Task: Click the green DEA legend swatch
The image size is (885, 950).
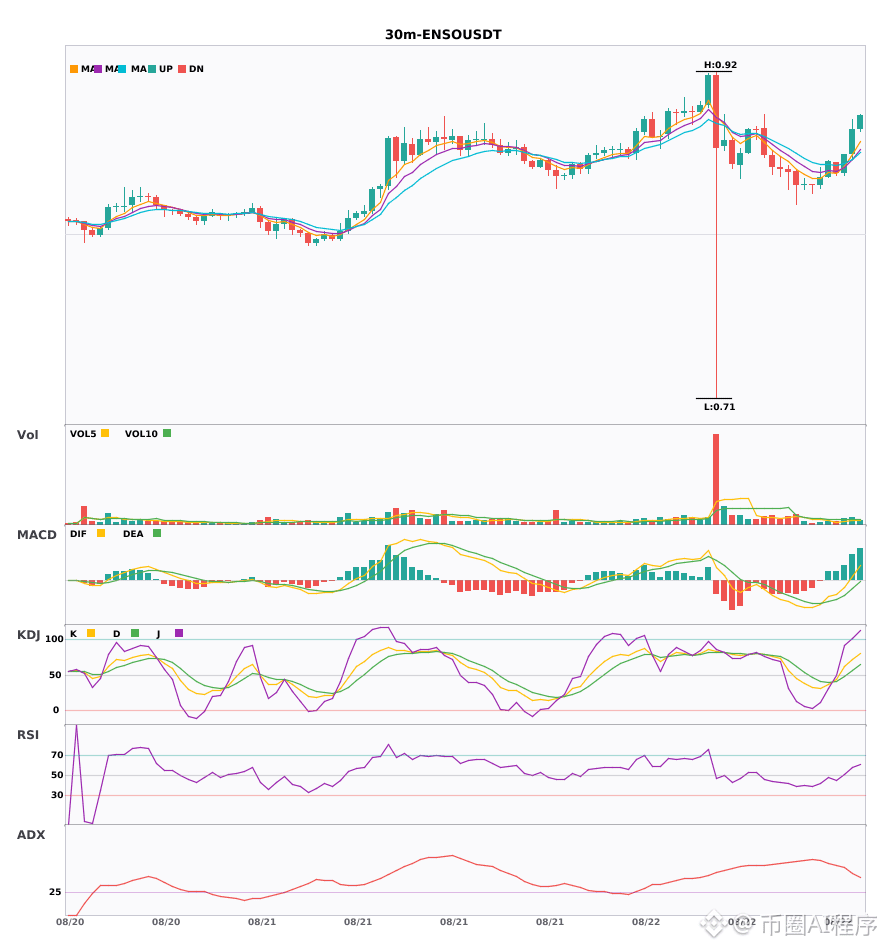Action: 157,533
